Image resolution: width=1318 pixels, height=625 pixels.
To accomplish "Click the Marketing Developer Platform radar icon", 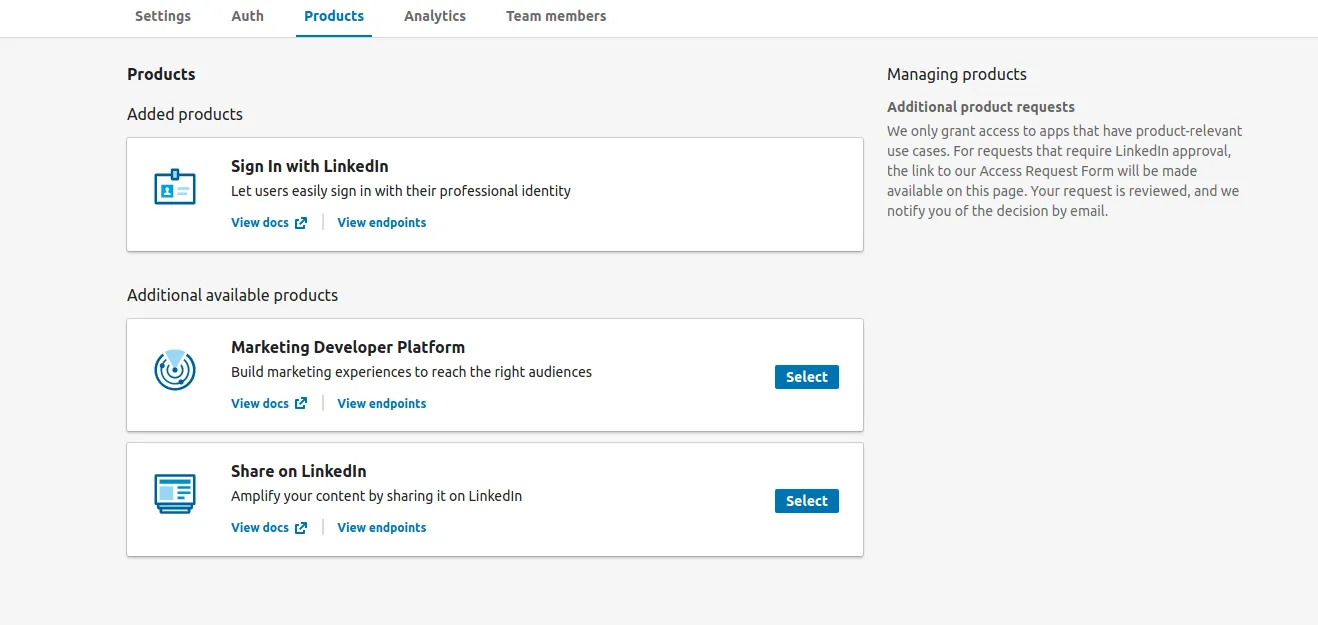I will 175,370.
